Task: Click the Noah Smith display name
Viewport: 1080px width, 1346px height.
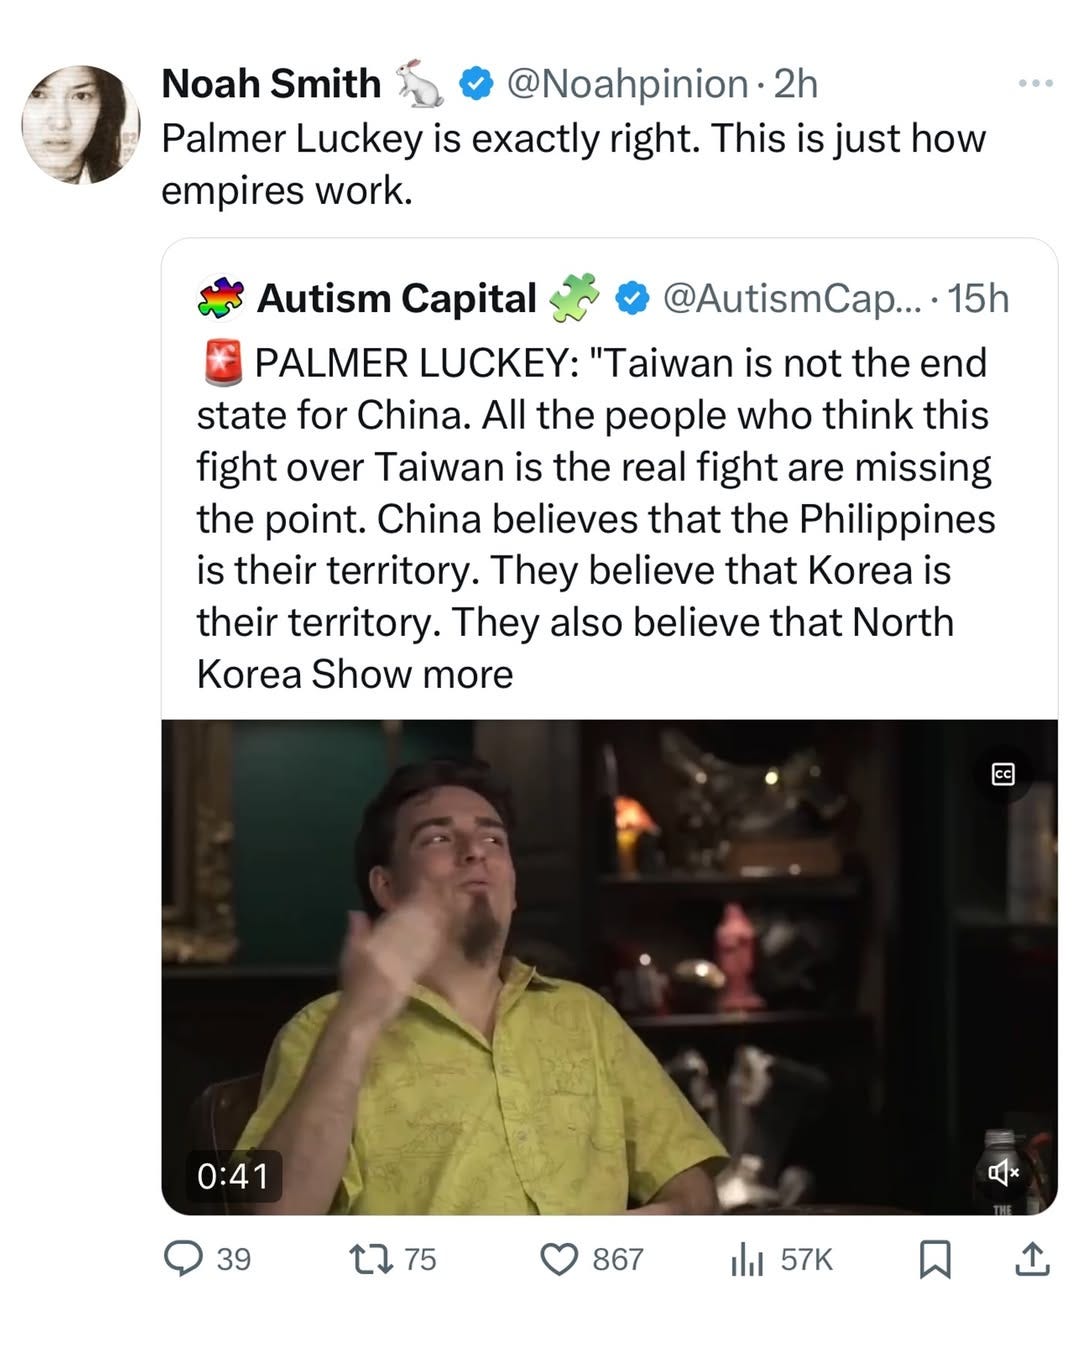Action: [x=271, y=83]
